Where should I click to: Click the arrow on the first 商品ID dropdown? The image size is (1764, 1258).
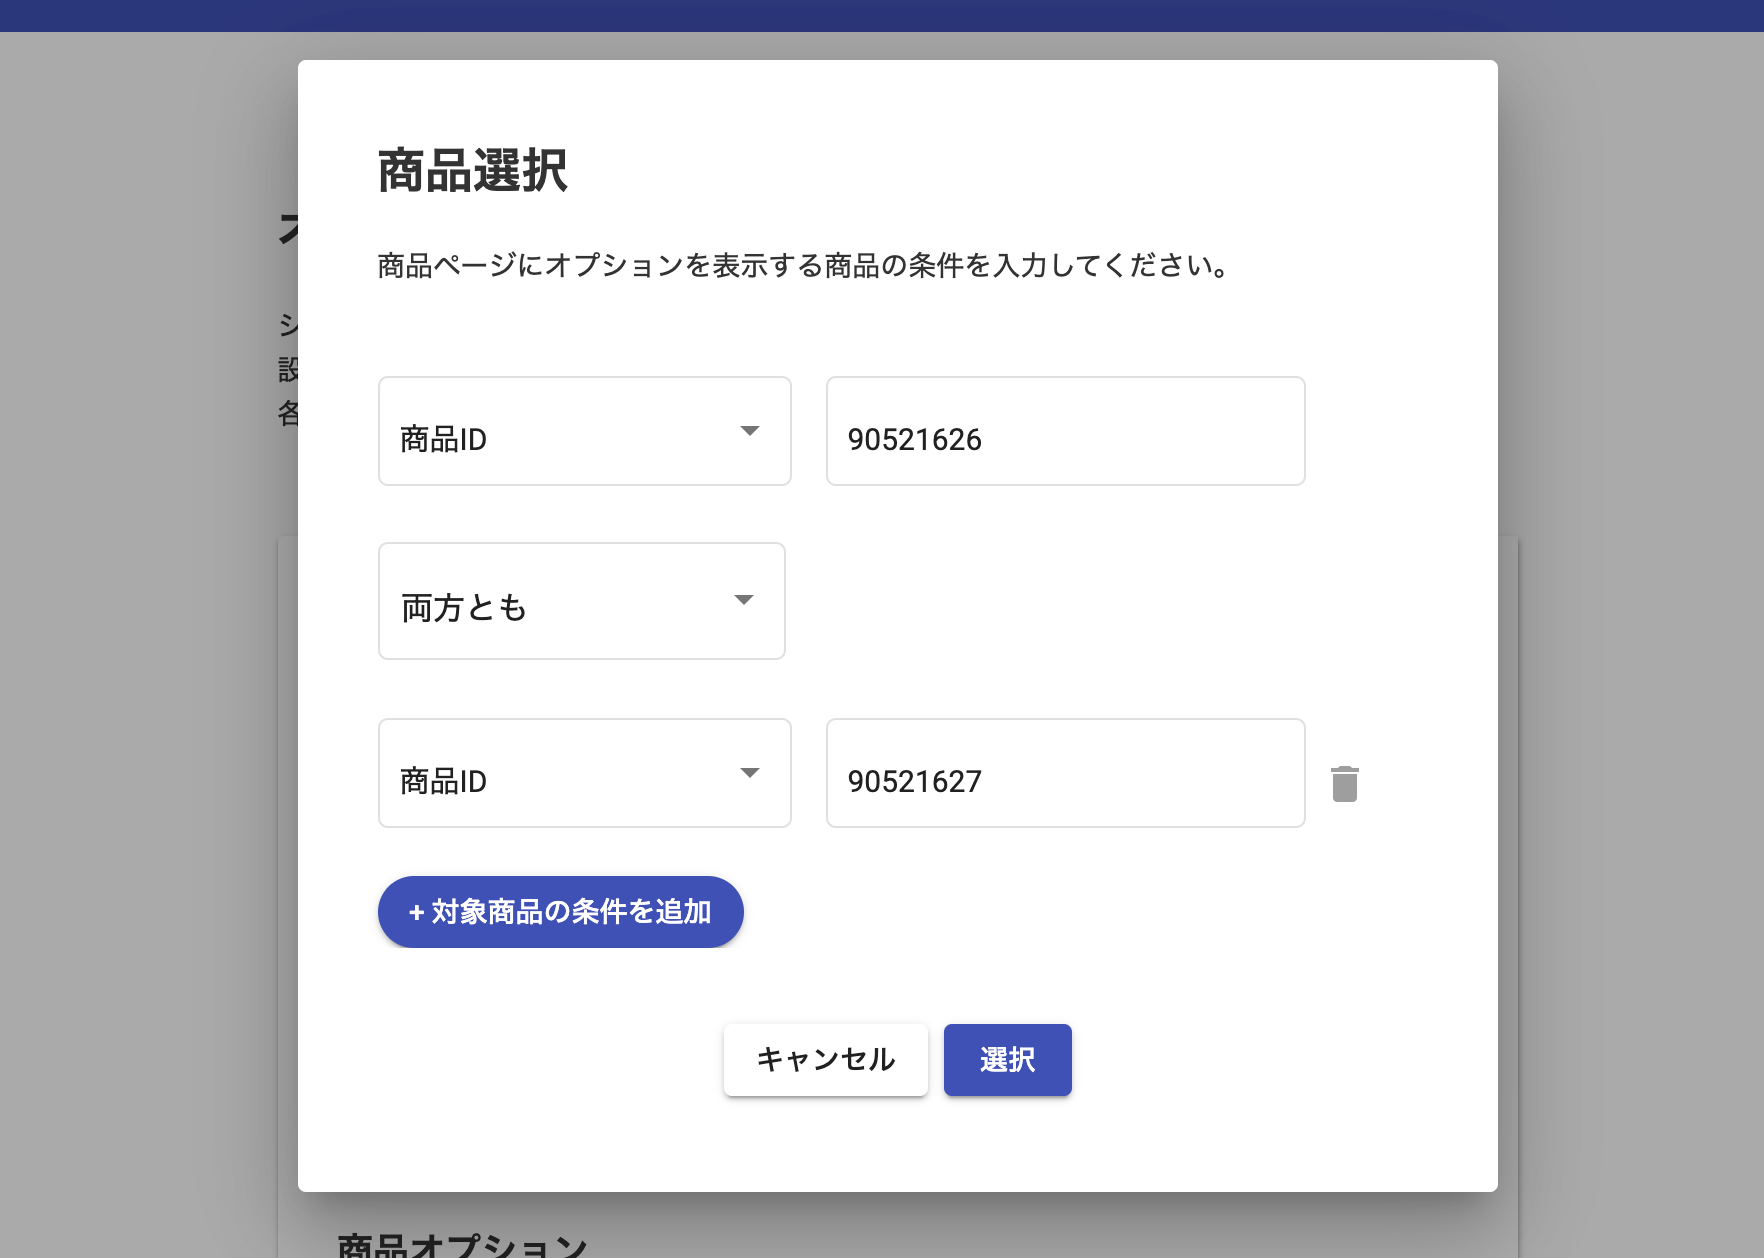click(x=749, y=431)
